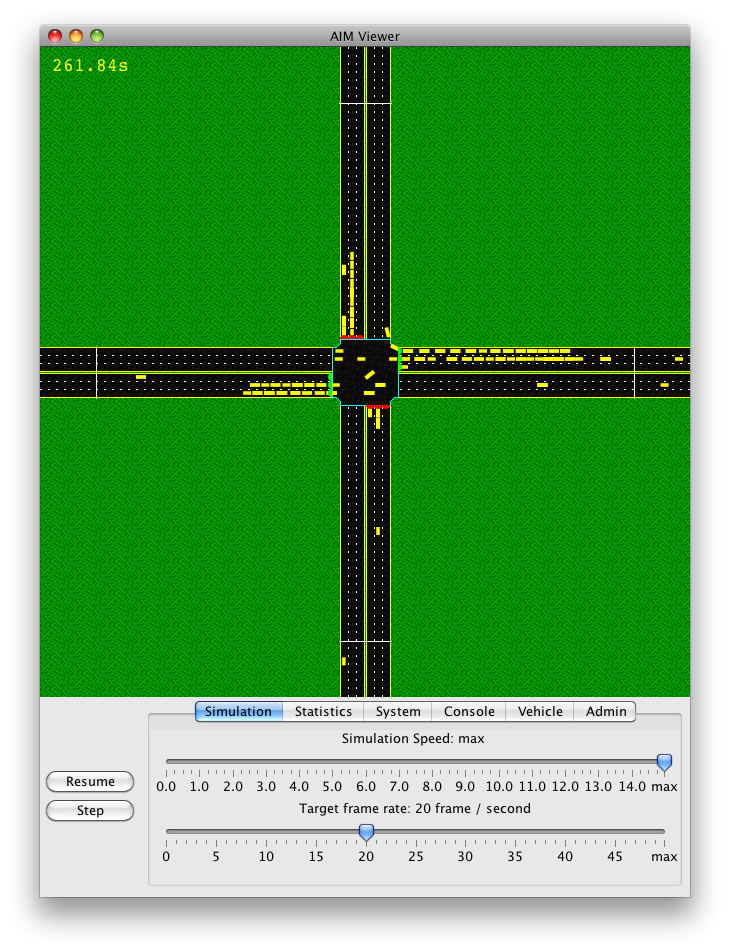The width and height of the screenshot is (730, 952).
Task: Zoom the window with the green button
Action: pos(97,36)
